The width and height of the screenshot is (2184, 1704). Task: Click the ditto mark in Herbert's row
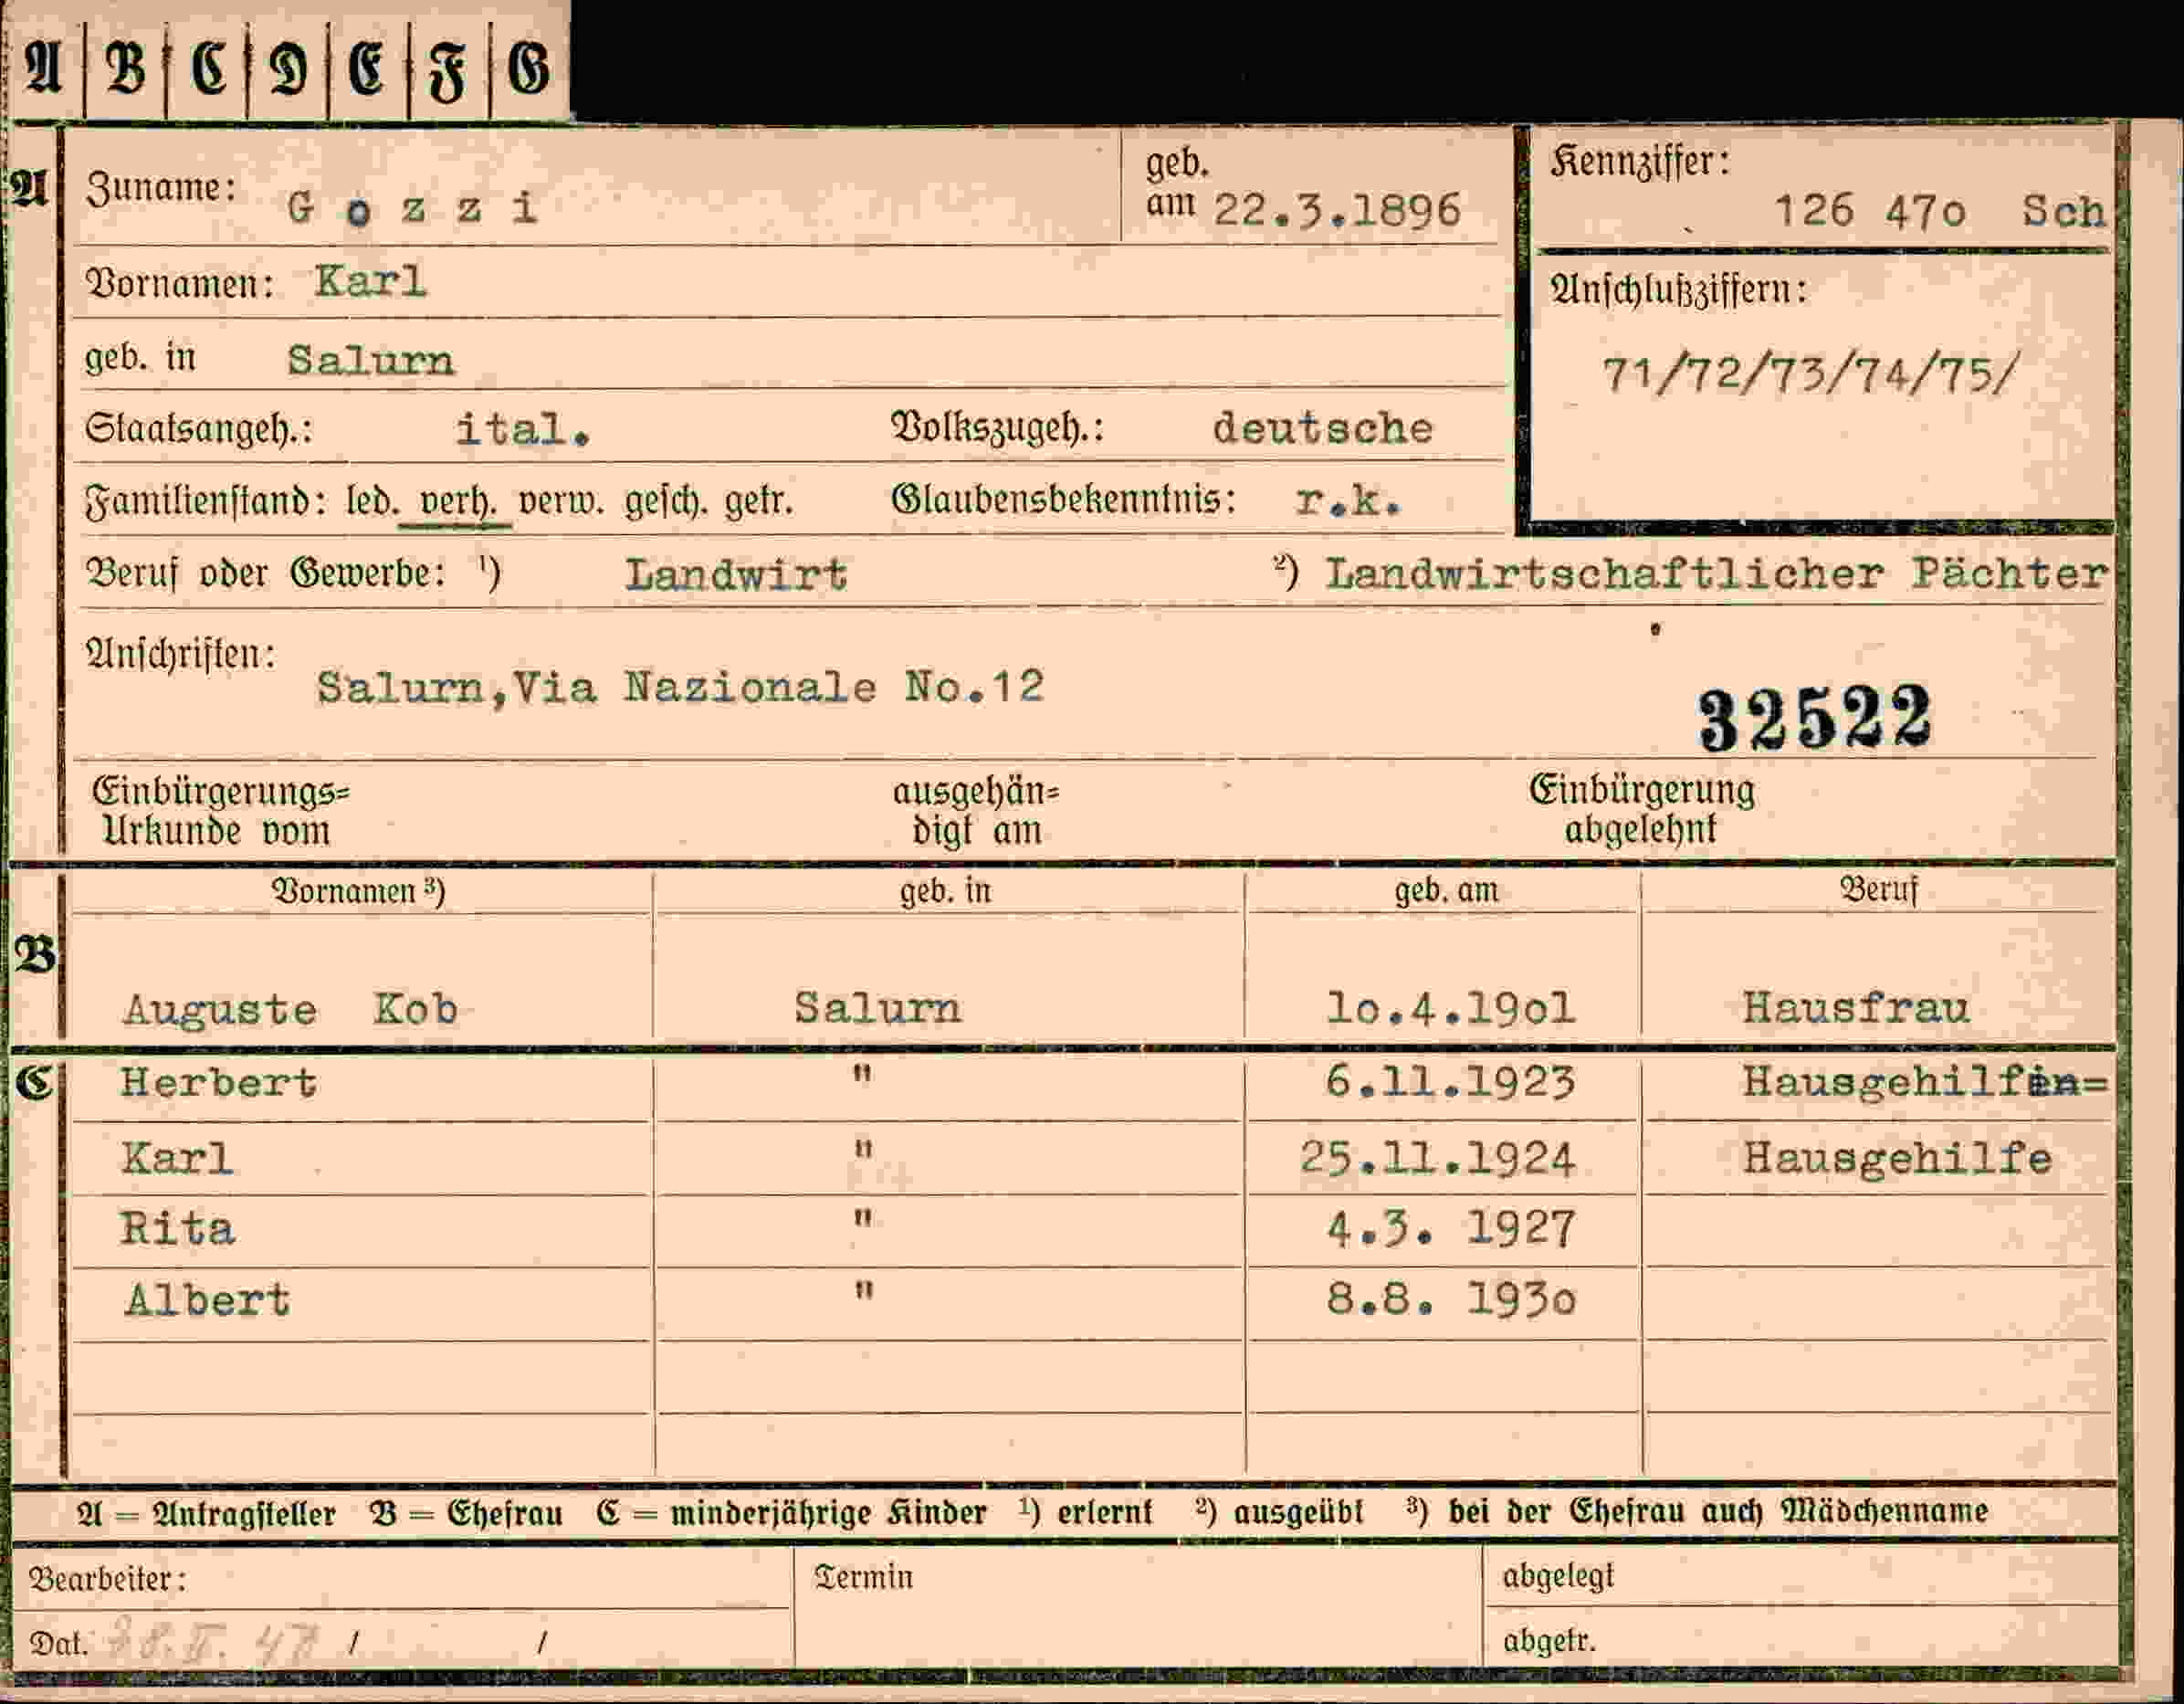863,1076
